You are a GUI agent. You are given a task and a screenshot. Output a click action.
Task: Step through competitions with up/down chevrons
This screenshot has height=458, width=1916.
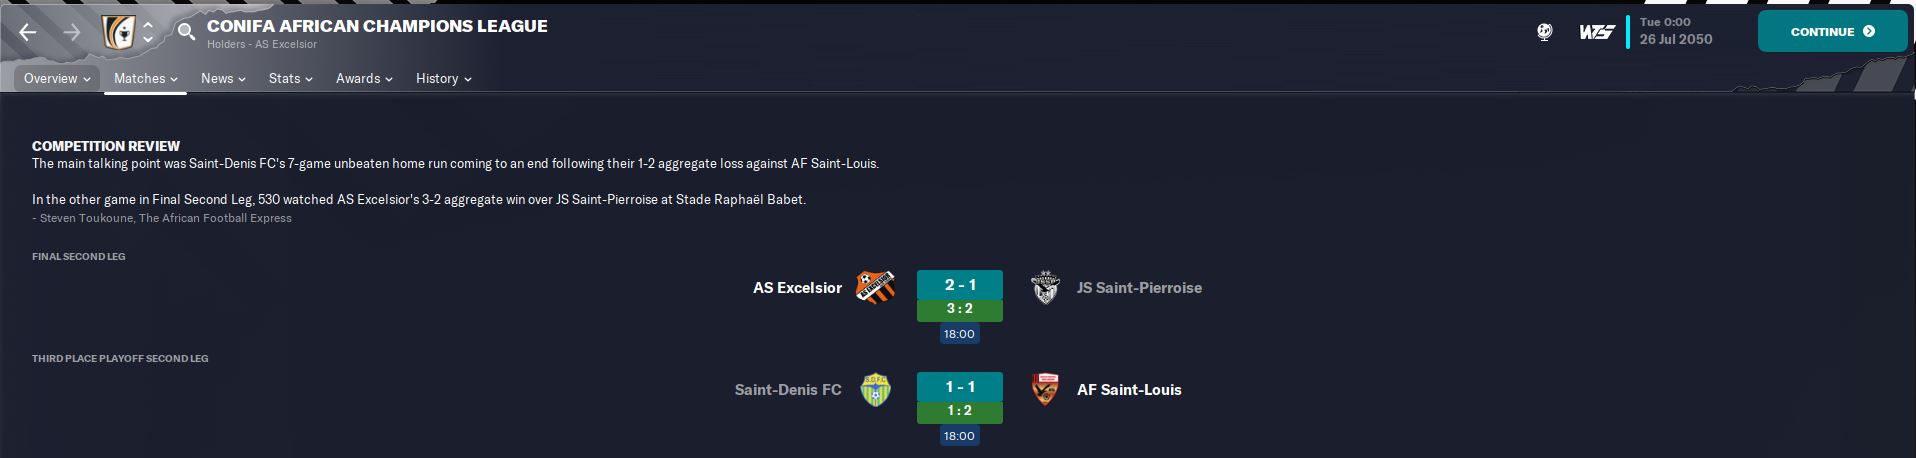point(148,32)
